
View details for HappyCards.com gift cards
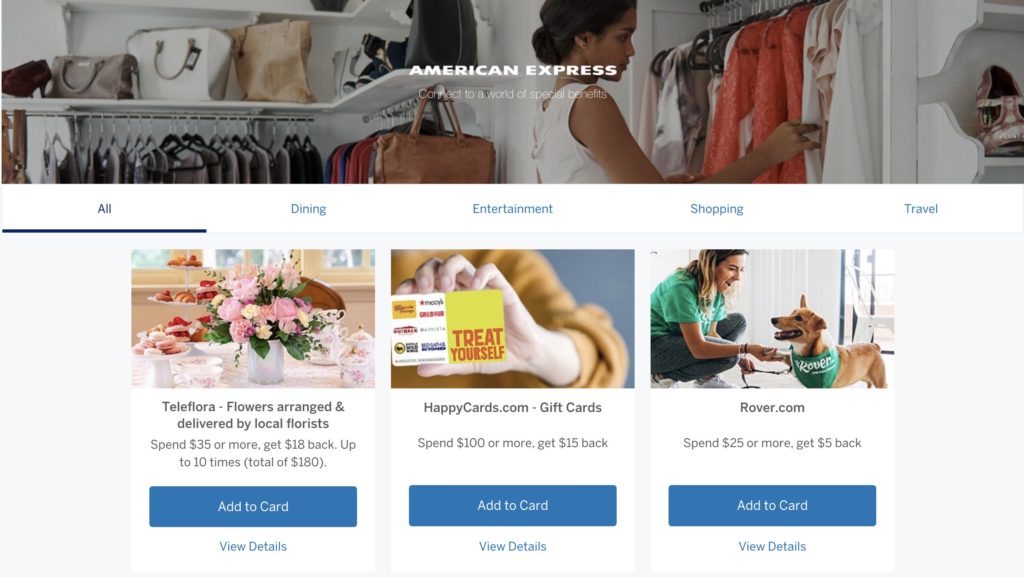pyautogui.click(x=513, y=546)
